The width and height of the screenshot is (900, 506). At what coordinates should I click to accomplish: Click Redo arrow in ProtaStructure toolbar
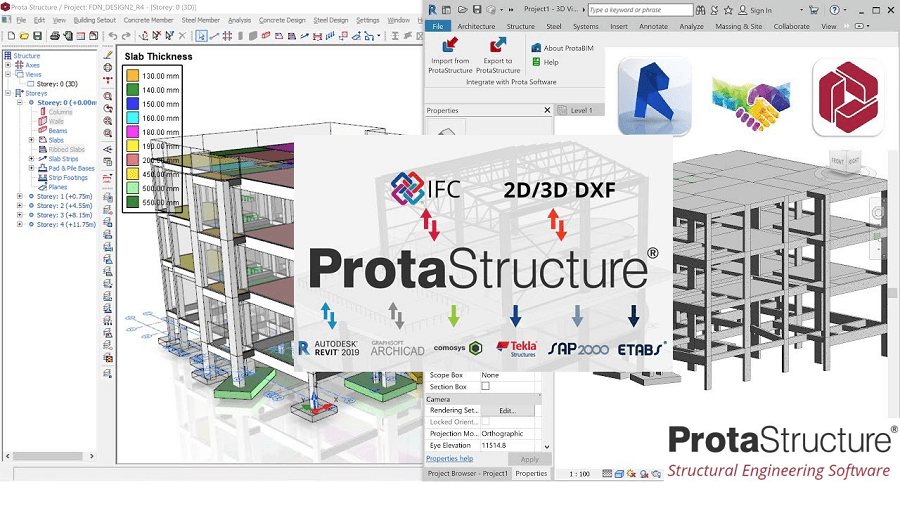(x=126, y=36)
